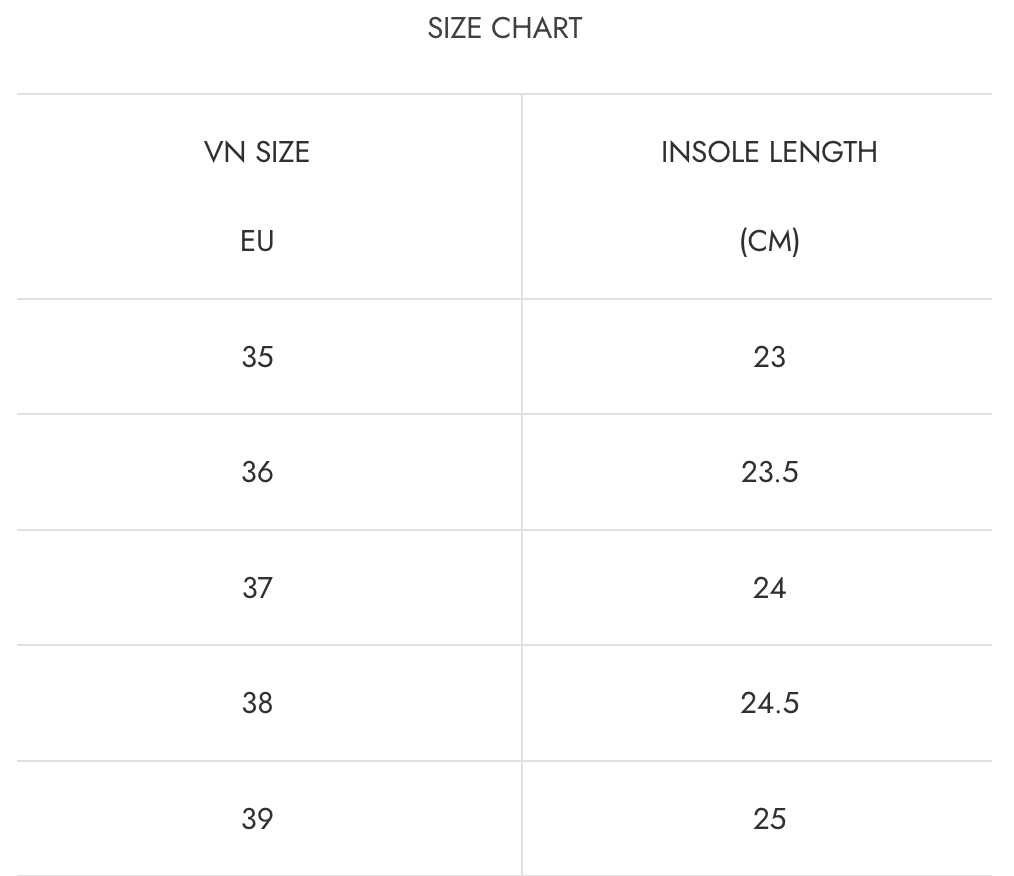Image resolution: width=1014 pixels, height=876 pixels.
Task: Click the EU label in header
Action: point(257,241)
